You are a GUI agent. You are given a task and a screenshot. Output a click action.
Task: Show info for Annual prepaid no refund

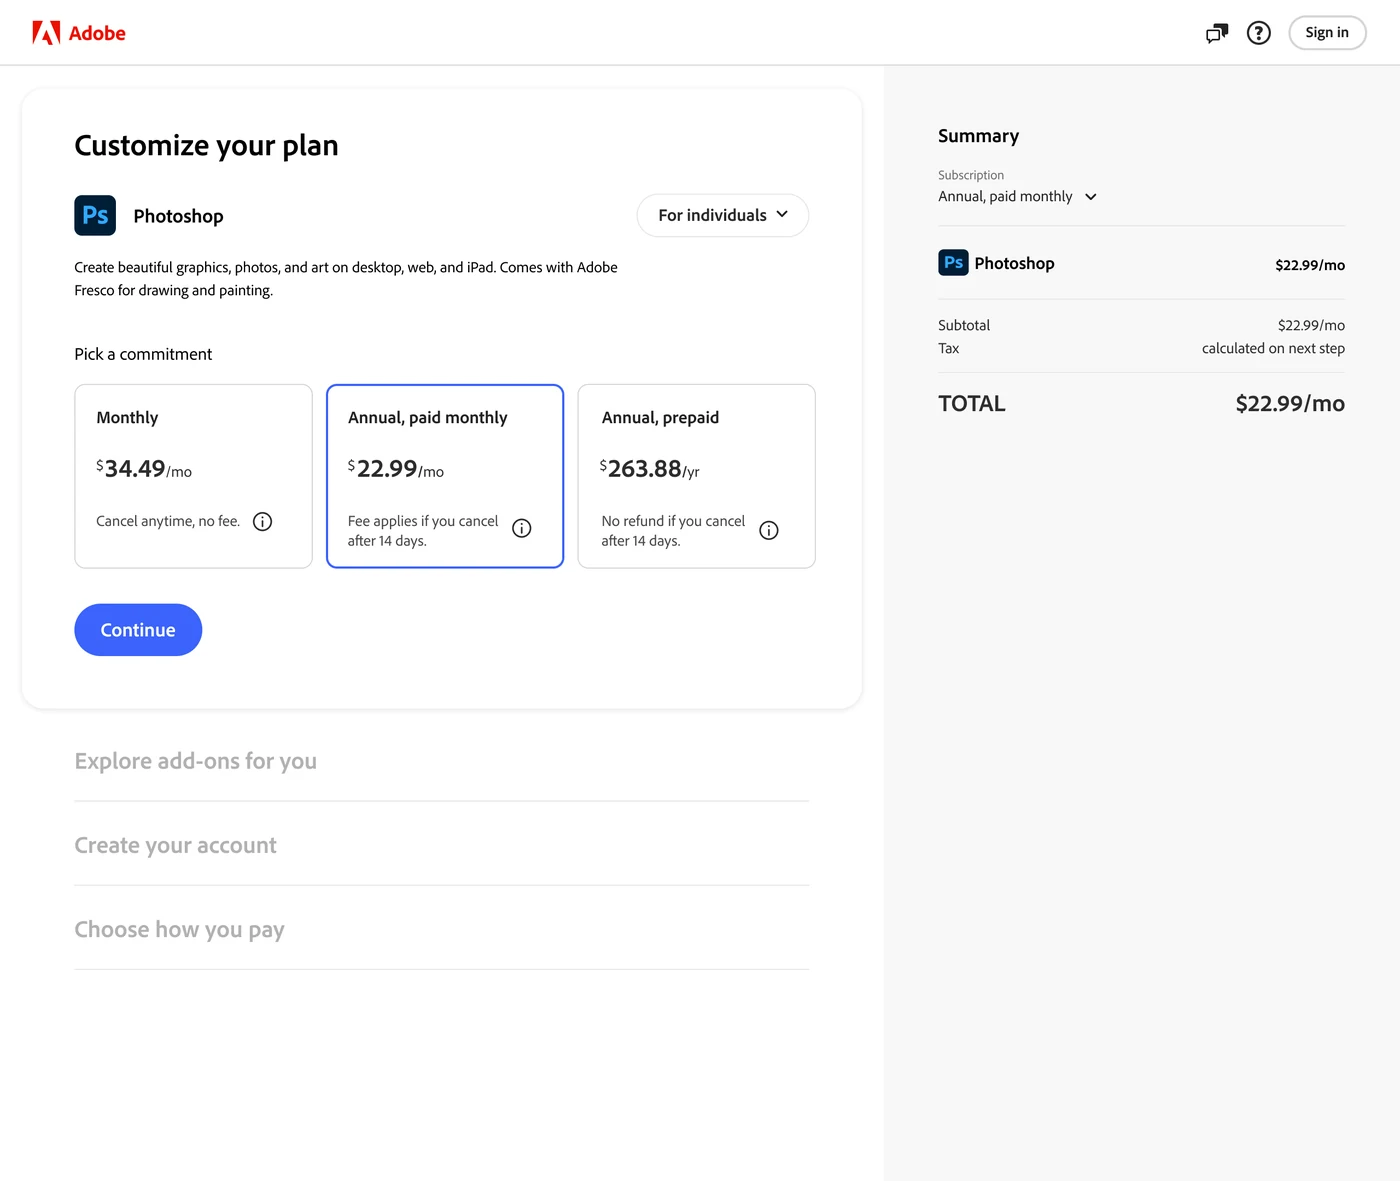click(769, 530)
